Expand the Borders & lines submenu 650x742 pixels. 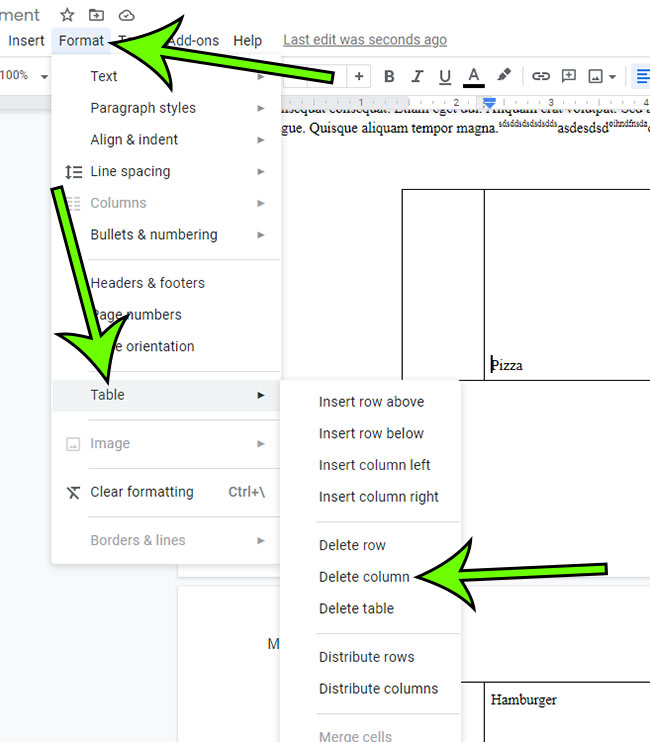point(166,540)
